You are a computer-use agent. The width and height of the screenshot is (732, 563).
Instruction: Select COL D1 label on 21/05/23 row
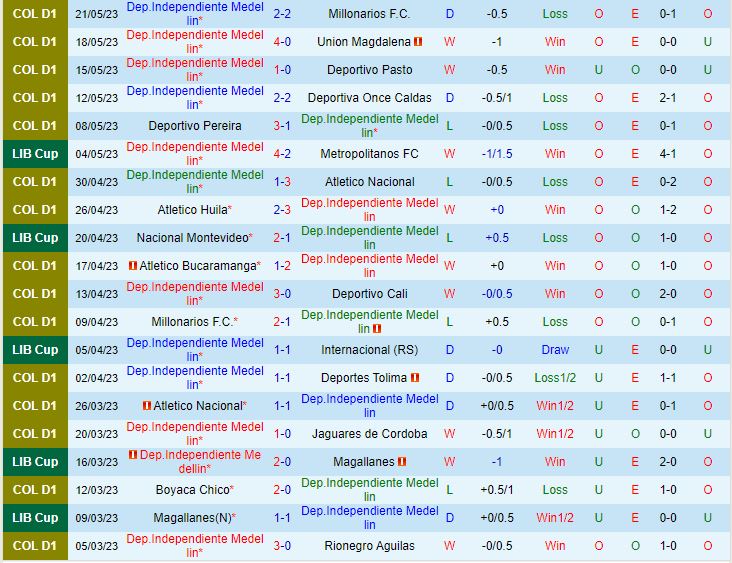pyautogui.click(x=35, y=14)
